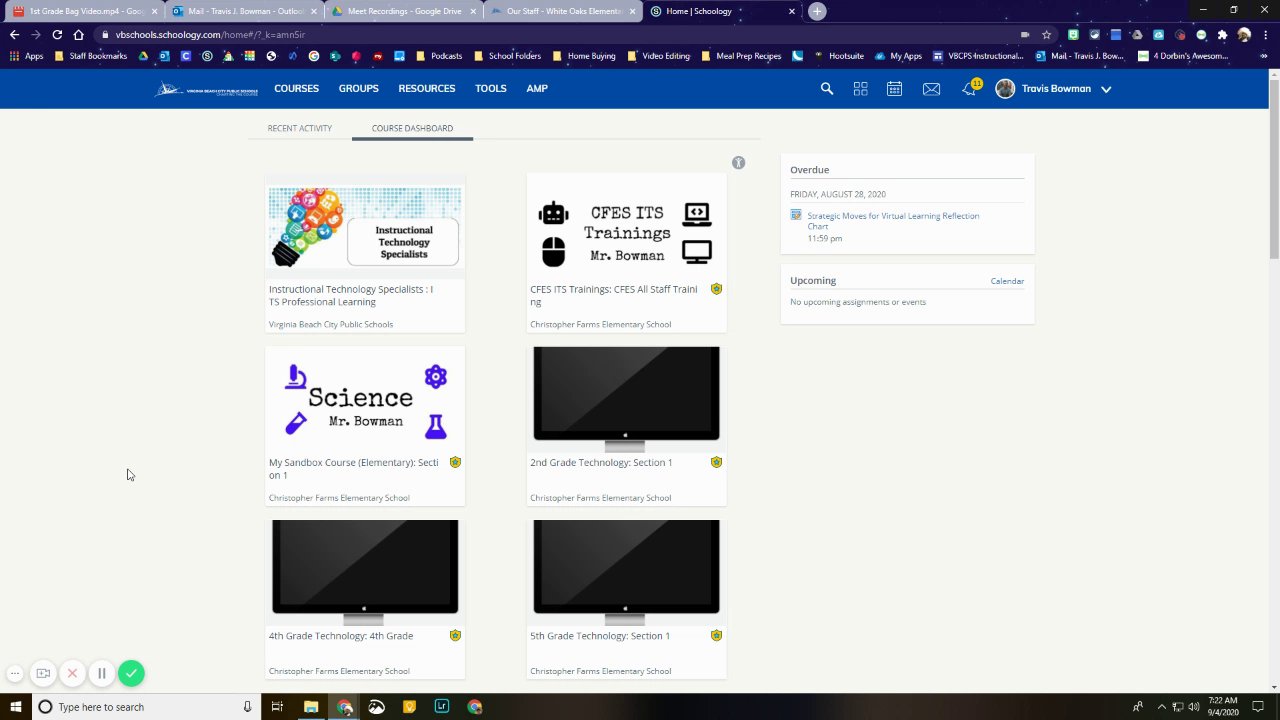The height and width of the screenshot is (720, 1280).
Task: Click badge icon on 4th Grade Technology card
Action: pyautogui.click(x=455, y=635)
